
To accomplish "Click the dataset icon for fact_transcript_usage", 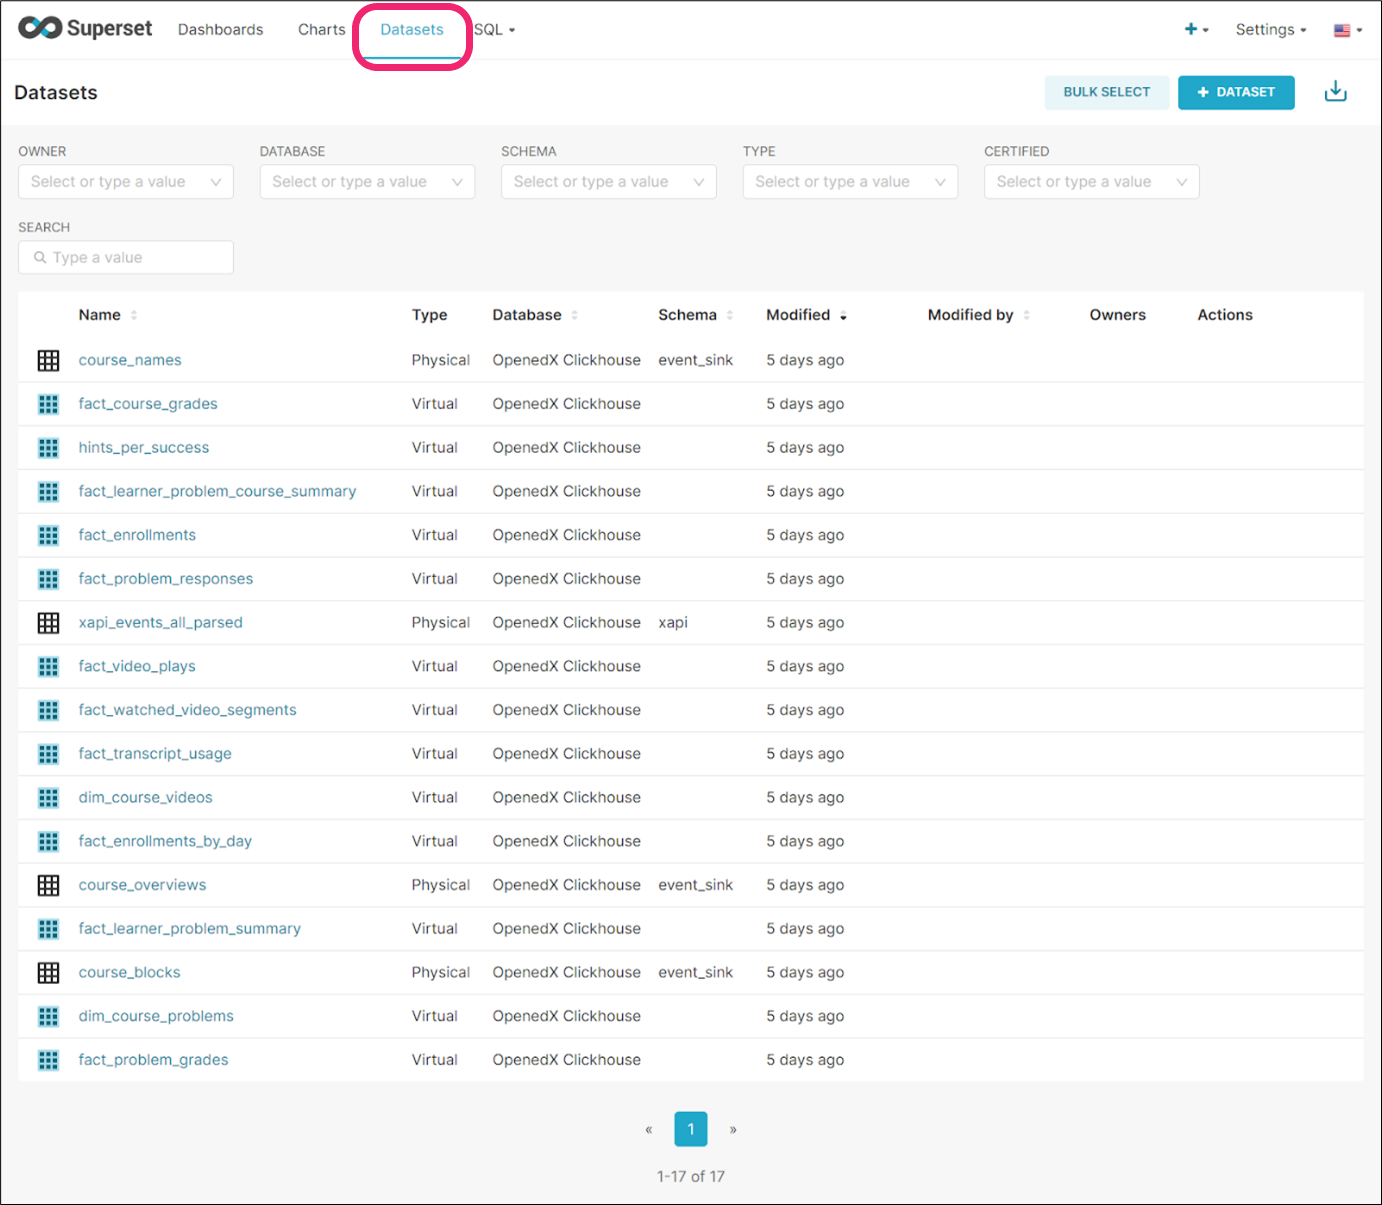I will click(x=48, y=754).
